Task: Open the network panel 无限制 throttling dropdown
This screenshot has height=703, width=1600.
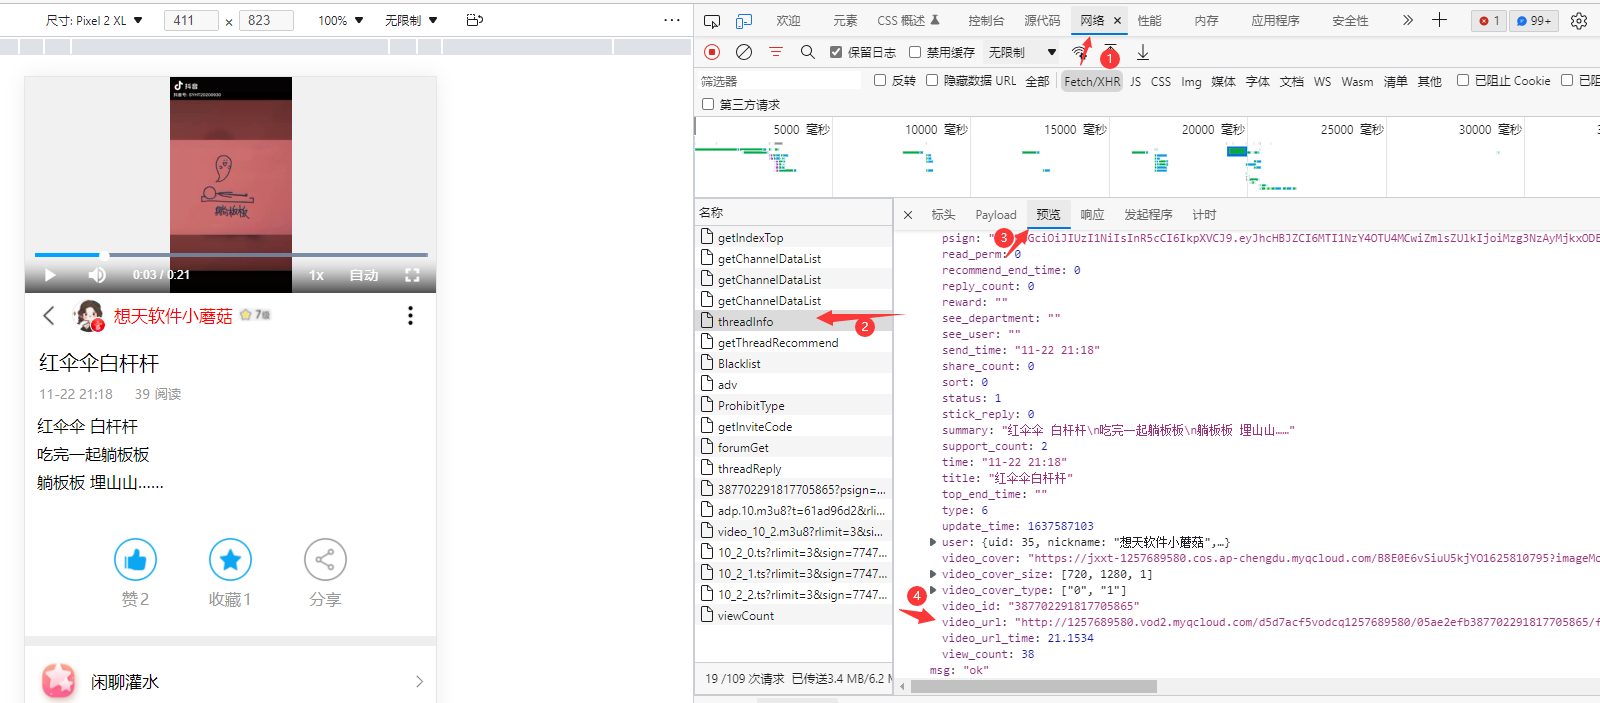Action: point(1022,52)
